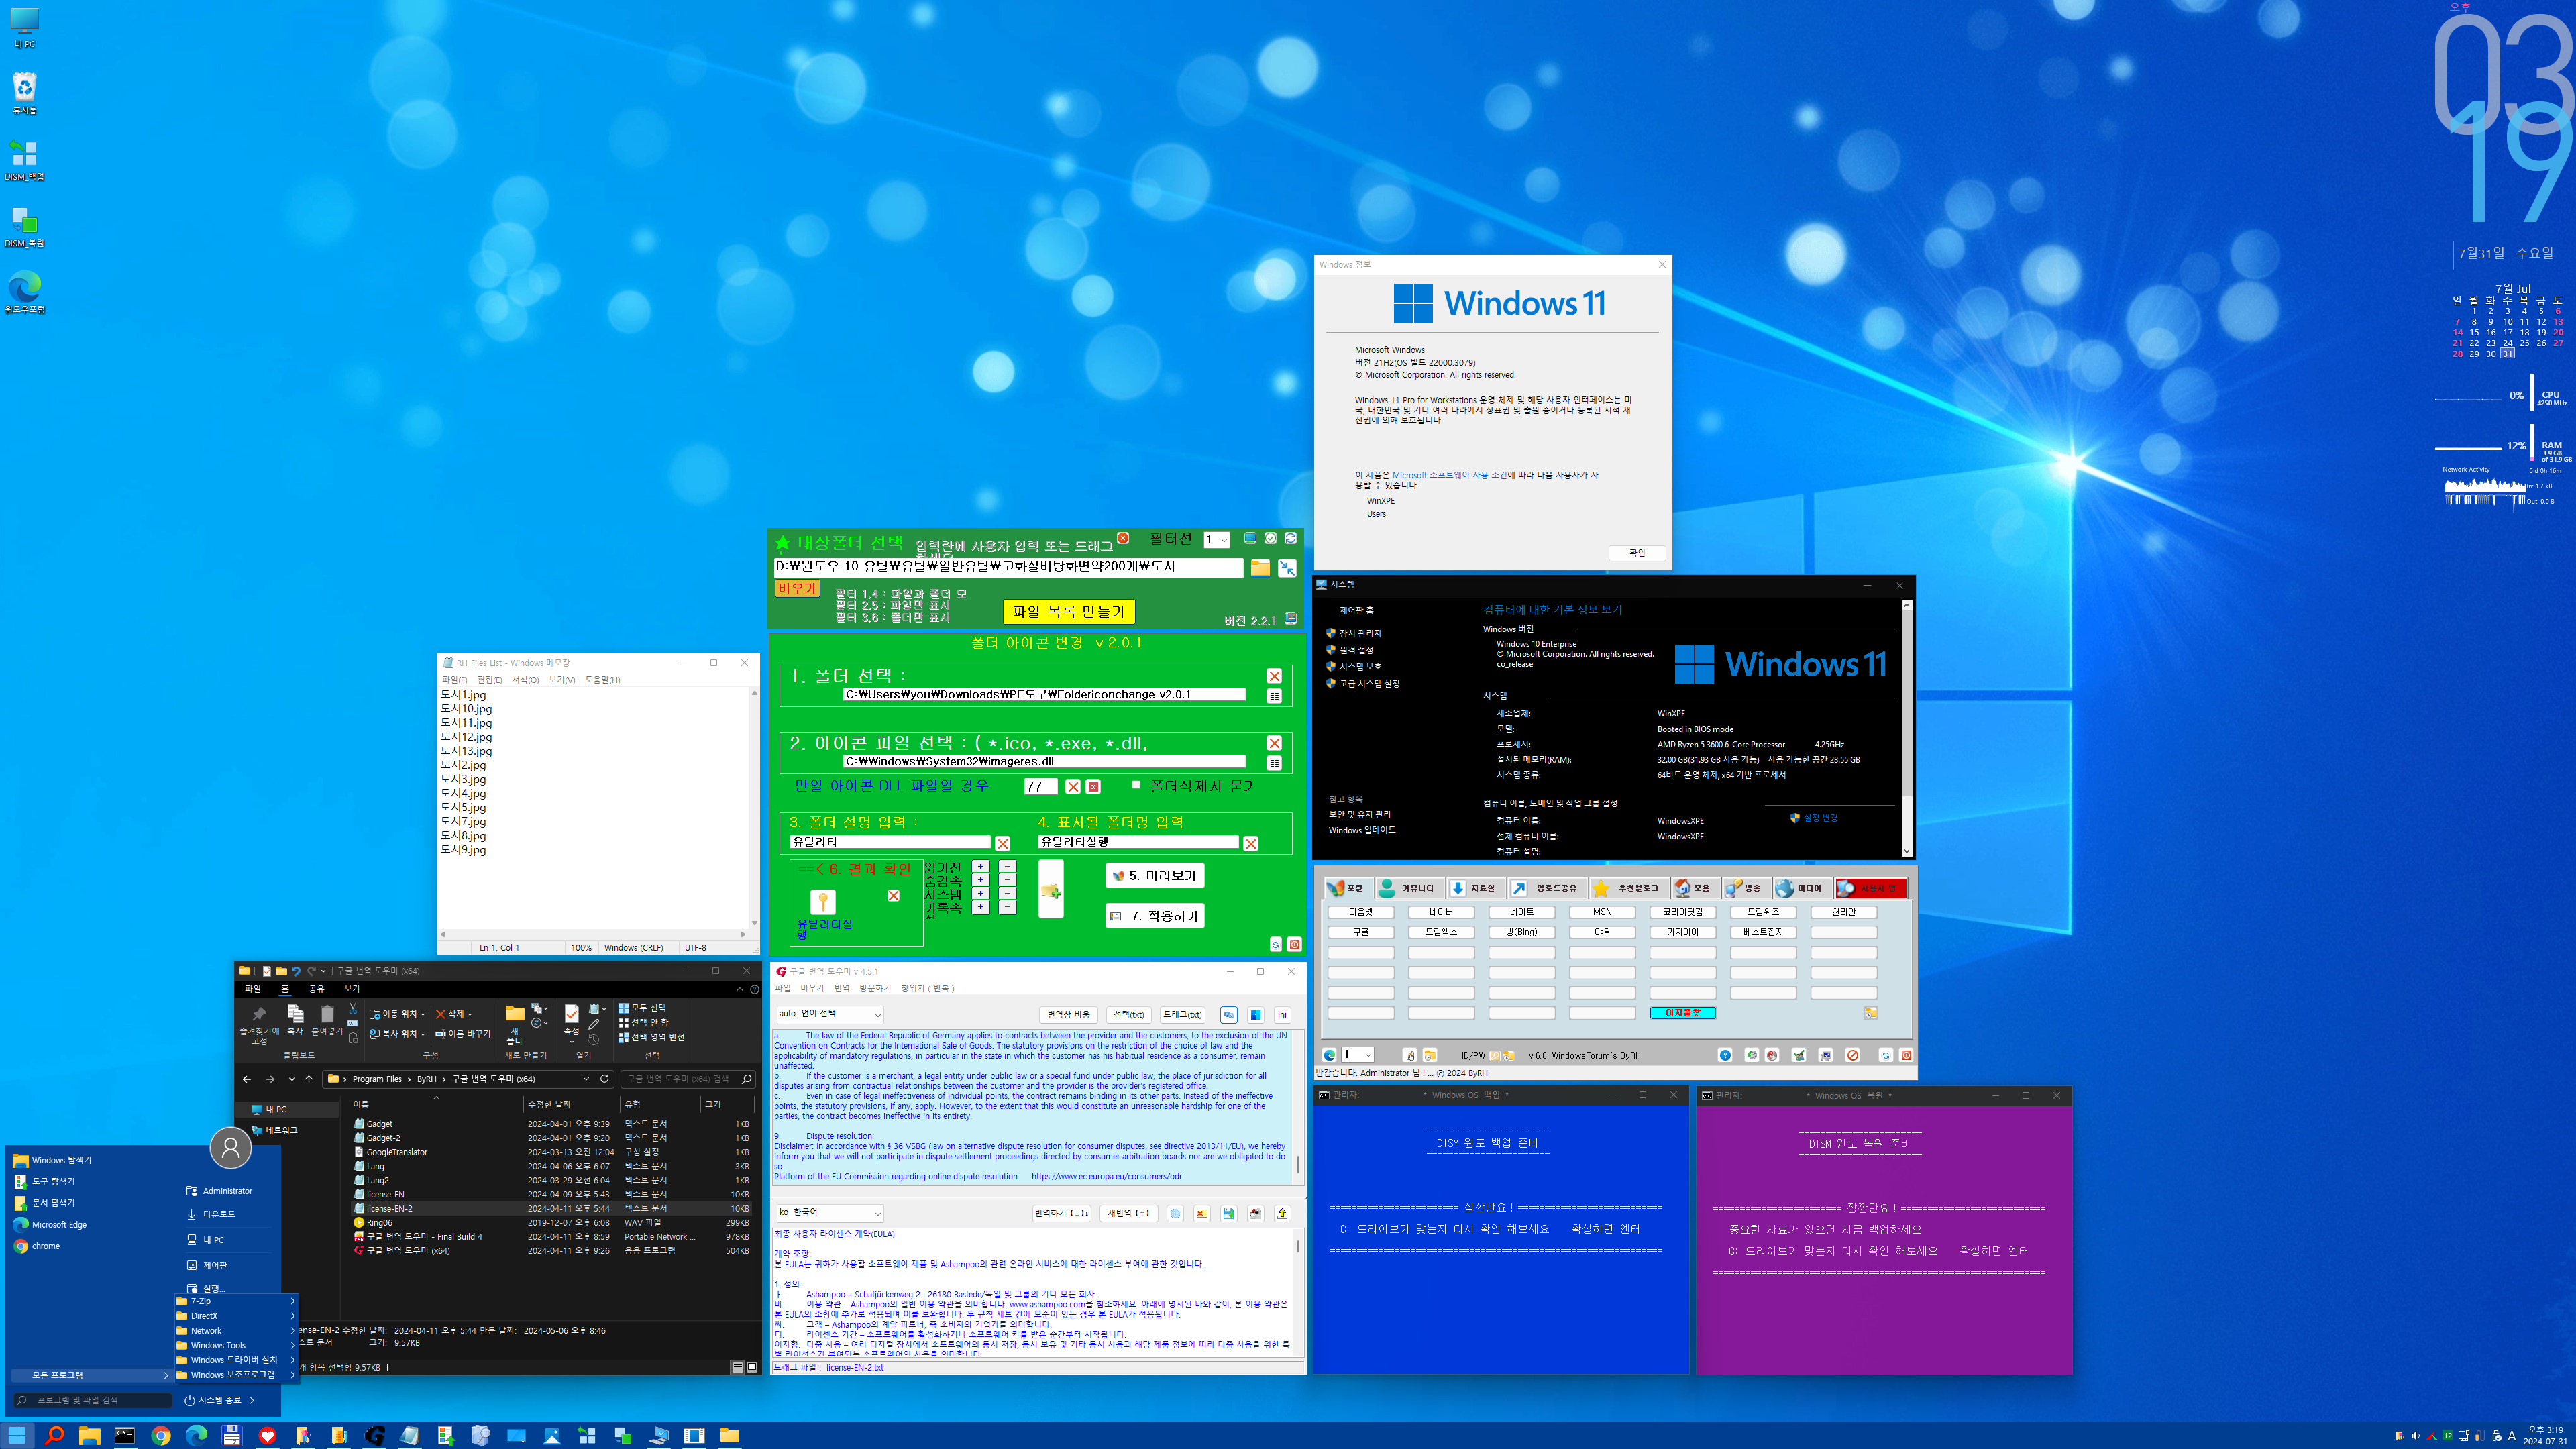Viewport: 2576px width, 1449px height.
Task: Click the list icon beside the 폴더 선택 path
Action: click(1274, 696)
